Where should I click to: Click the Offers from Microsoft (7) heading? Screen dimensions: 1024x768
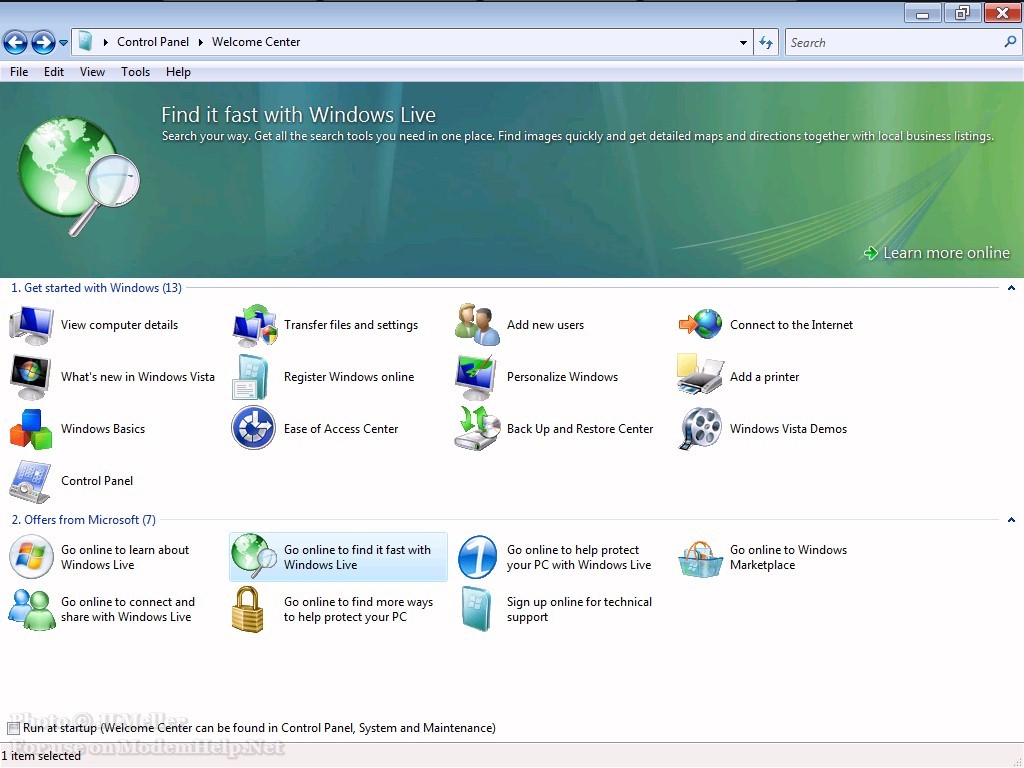84,520
